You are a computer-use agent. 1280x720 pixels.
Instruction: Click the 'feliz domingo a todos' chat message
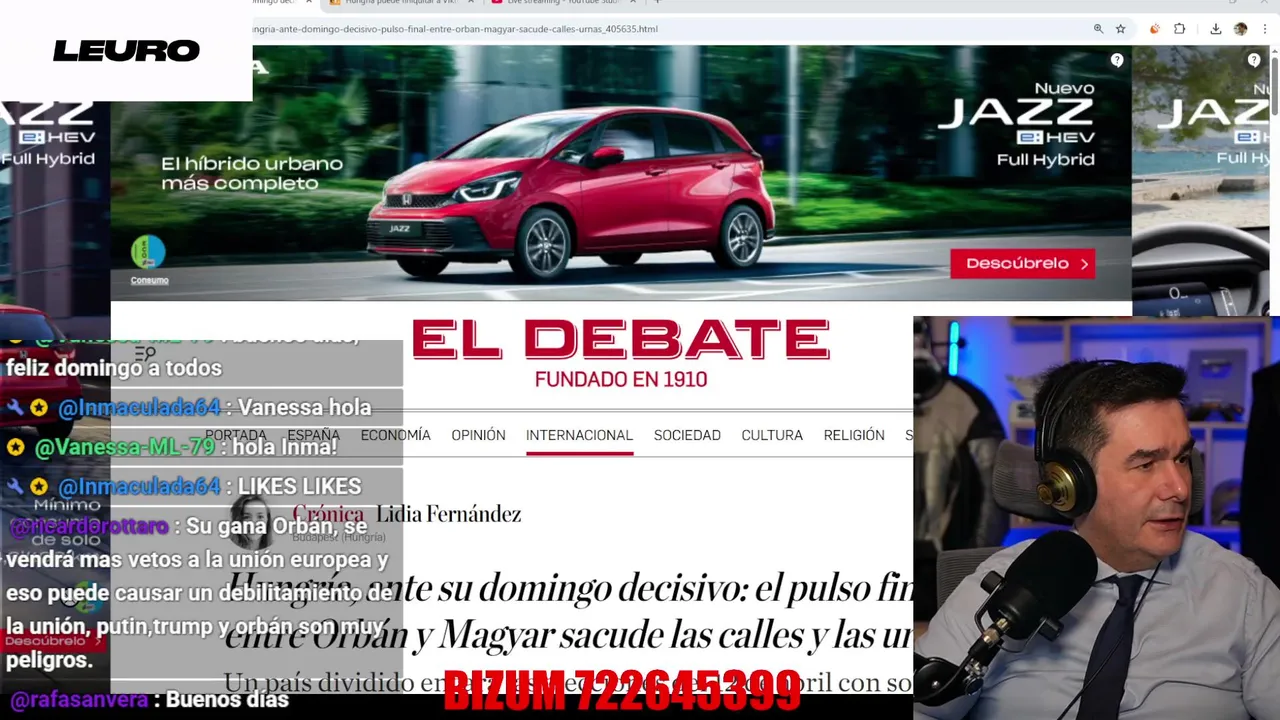(114, 368)
